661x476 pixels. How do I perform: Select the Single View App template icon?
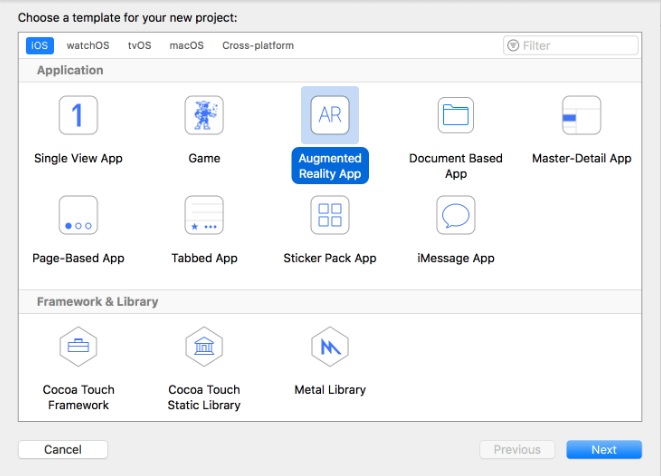click(x=78, y=116)
